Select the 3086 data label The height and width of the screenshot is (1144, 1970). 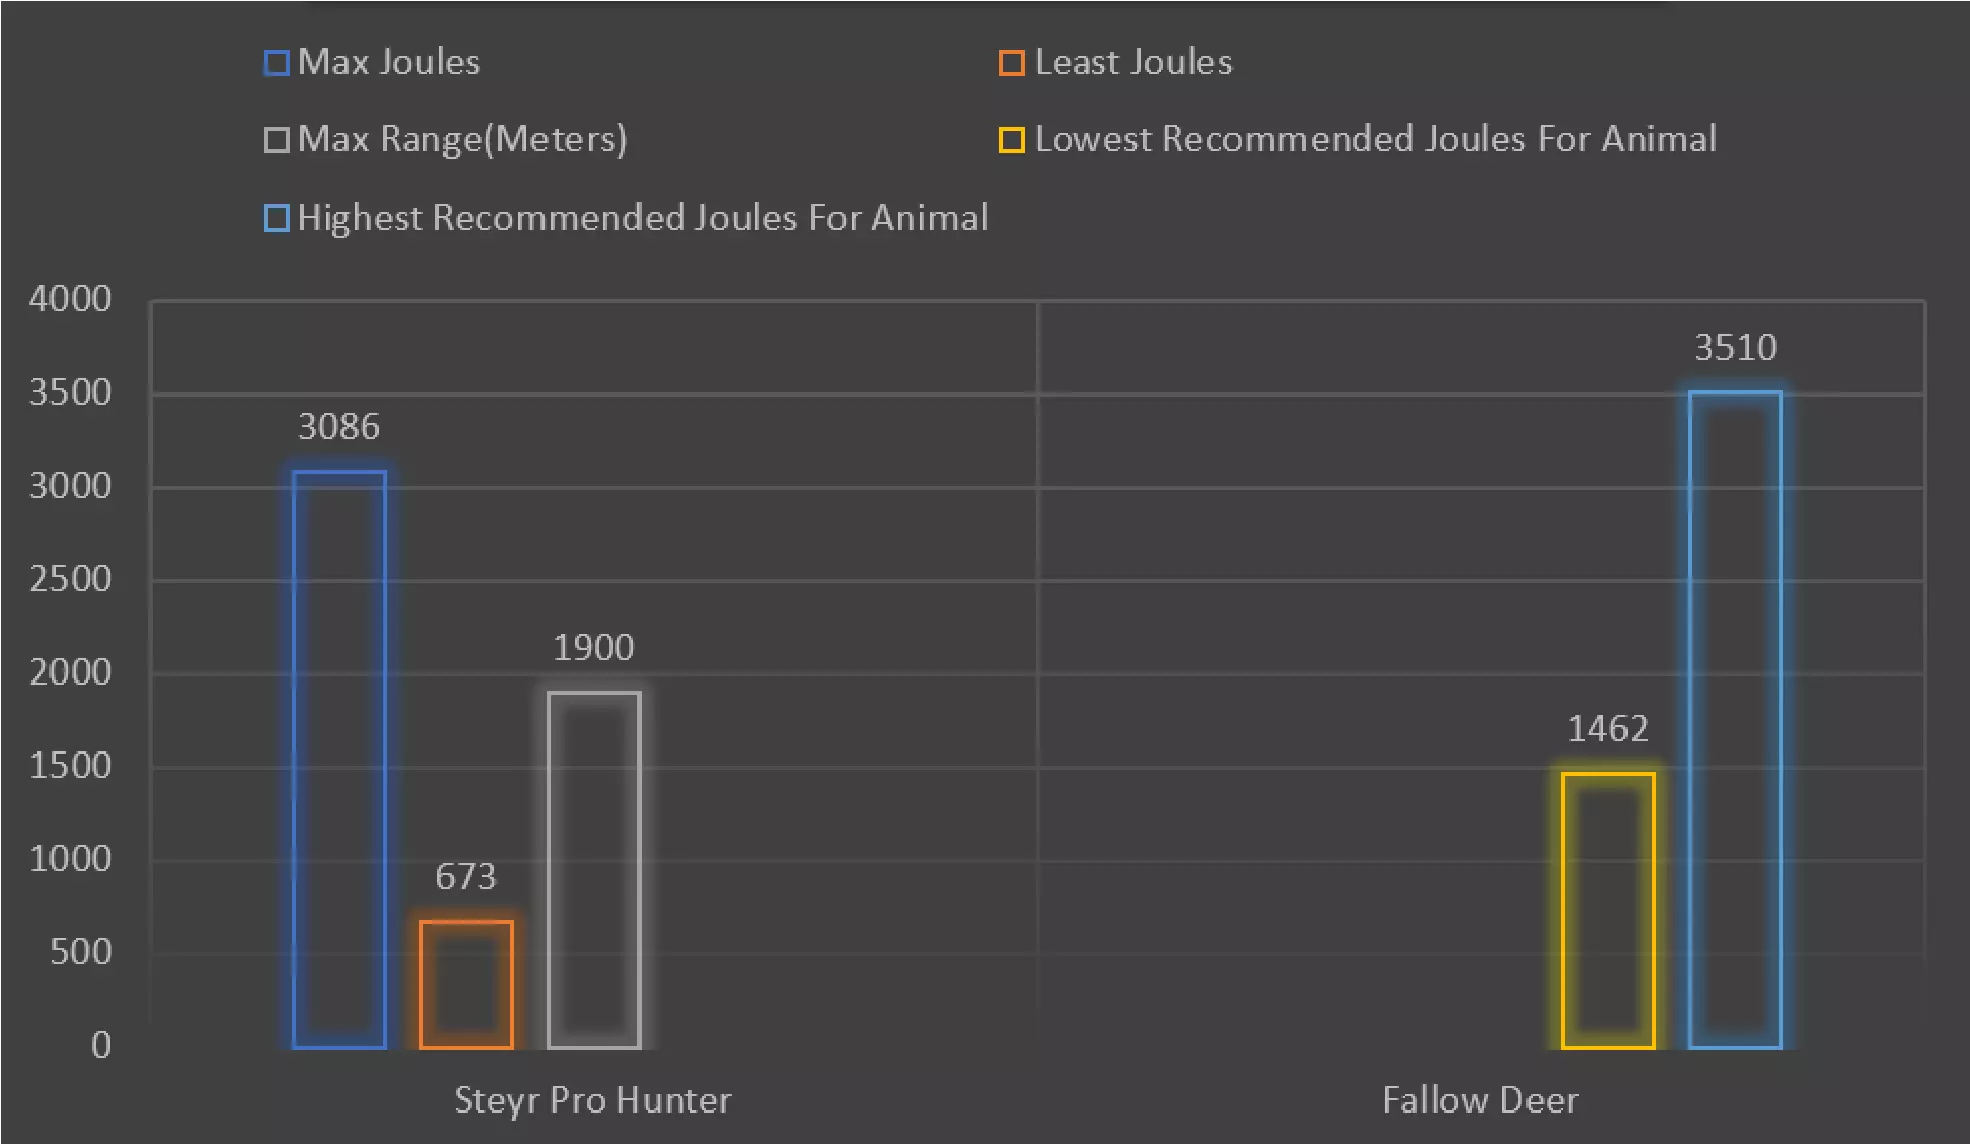coord(339,427)
